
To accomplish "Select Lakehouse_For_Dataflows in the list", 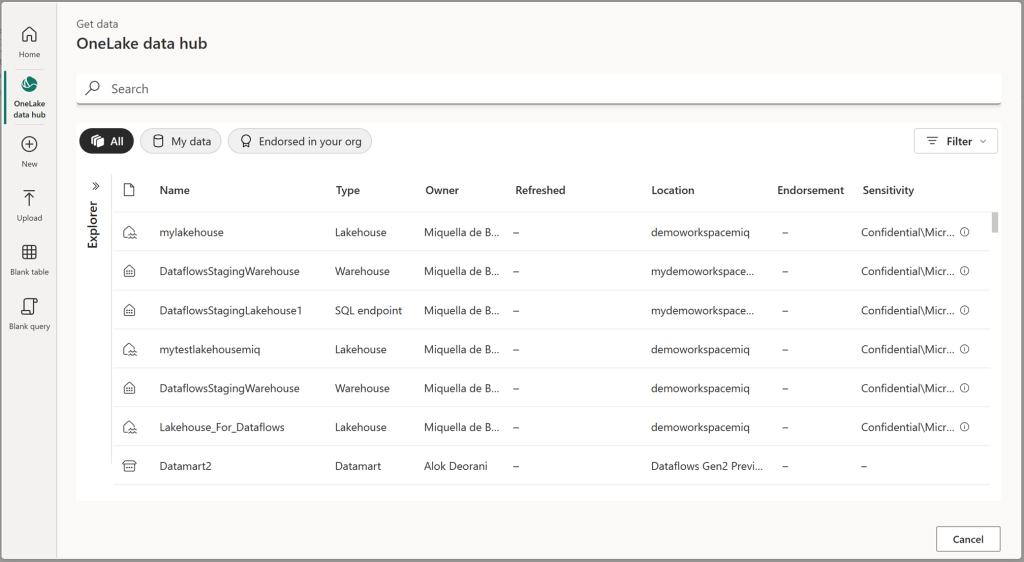I will [x=222, y=427].
